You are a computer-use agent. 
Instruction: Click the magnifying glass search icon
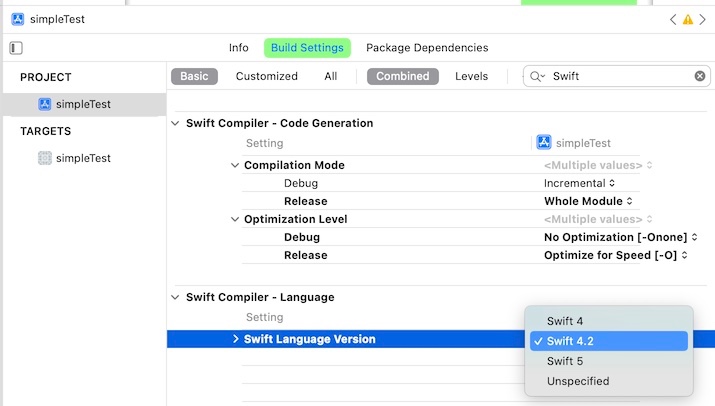pyautogui.click(x=537, y=76)
